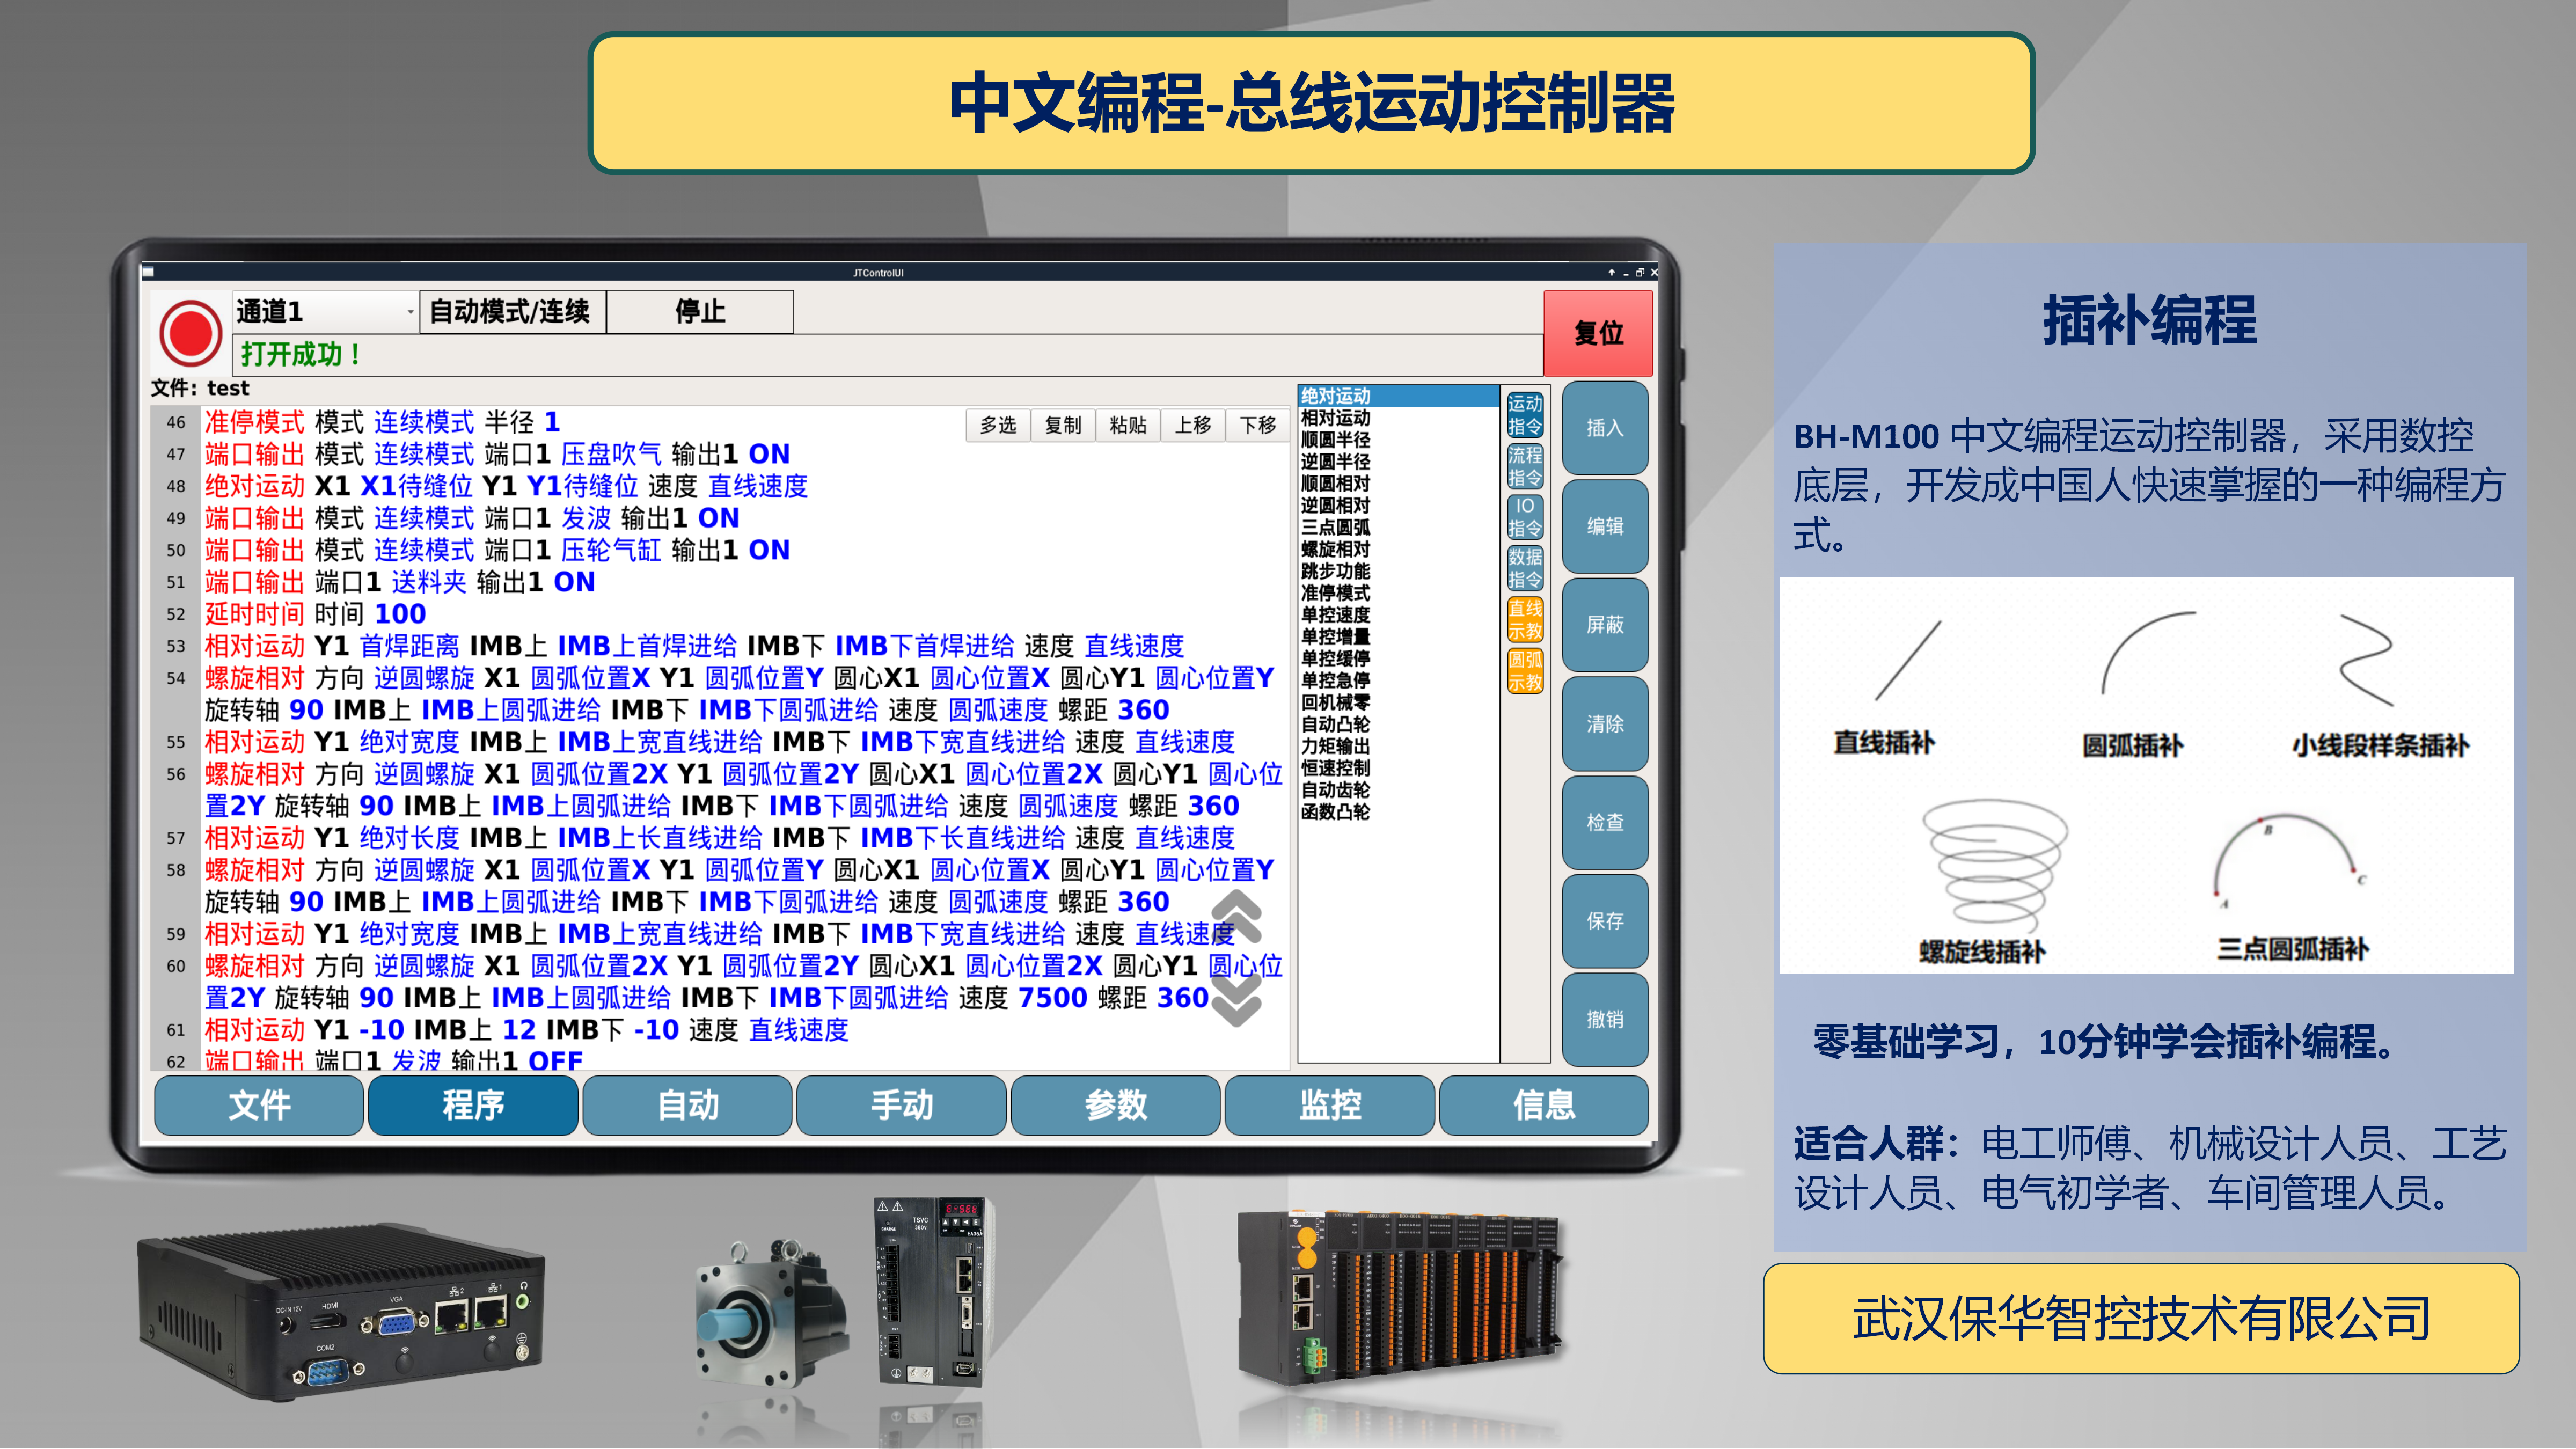Click the 打开成功！ status message bar
Viewport: 2576px width, 1449px height.
pos(888,354)
